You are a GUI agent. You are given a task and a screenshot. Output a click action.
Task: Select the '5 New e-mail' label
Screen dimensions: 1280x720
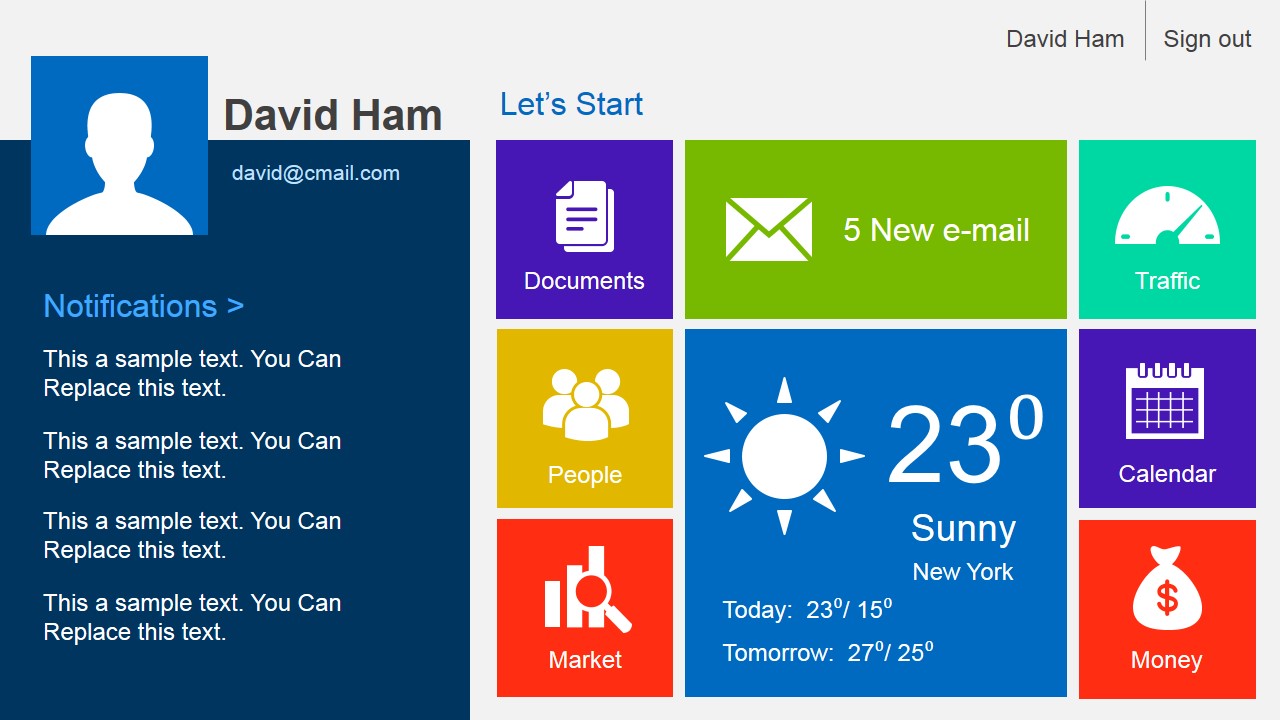coord(936,230)
